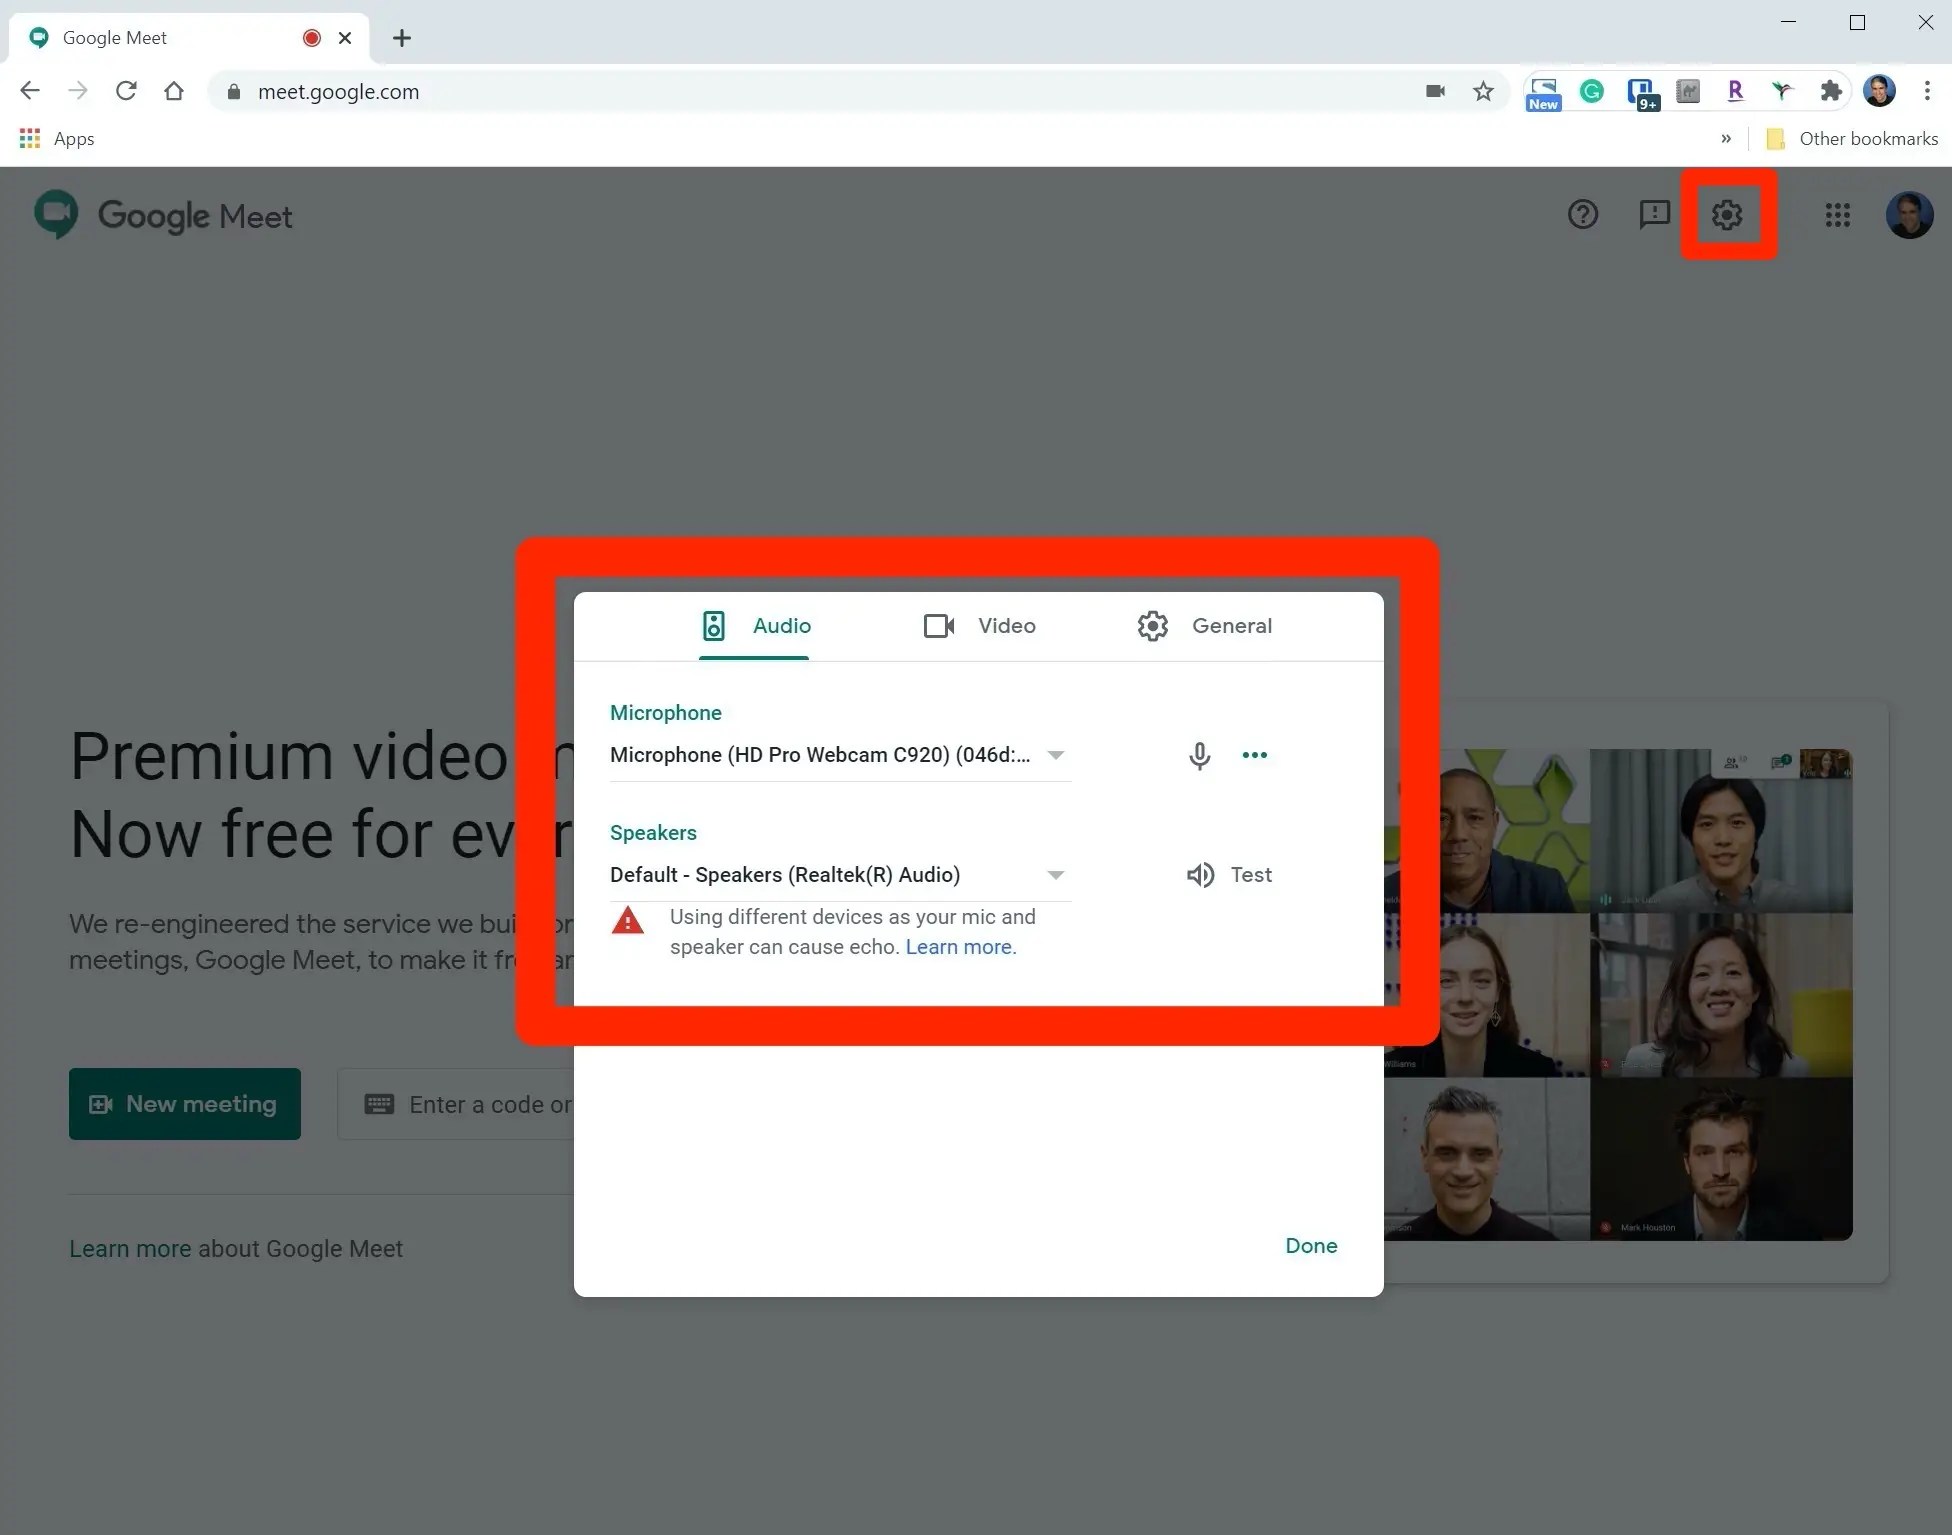Click Done to close settings
The height and width of the screenshot is (1535, 1952).
pos(1310,1246)
